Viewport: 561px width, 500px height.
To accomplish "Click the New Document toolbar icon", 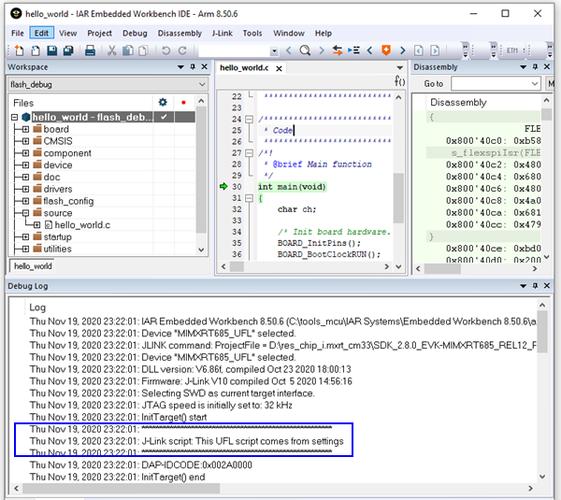I will [x=19, y=50].
